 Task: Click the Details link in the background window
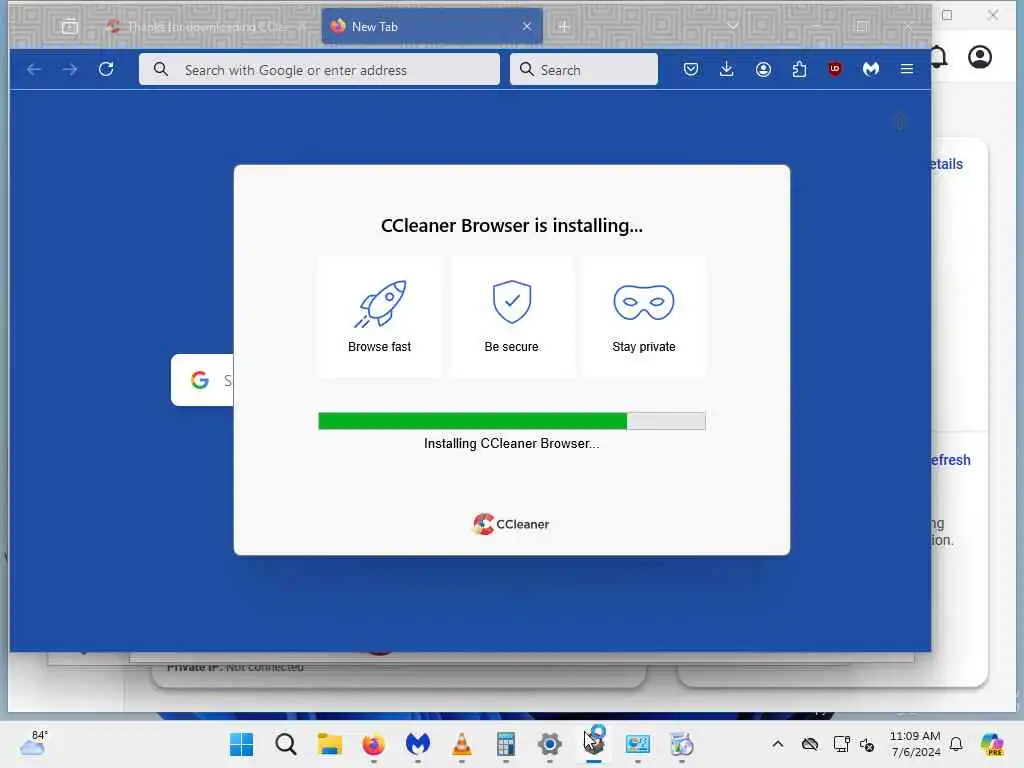pos(947,164)
